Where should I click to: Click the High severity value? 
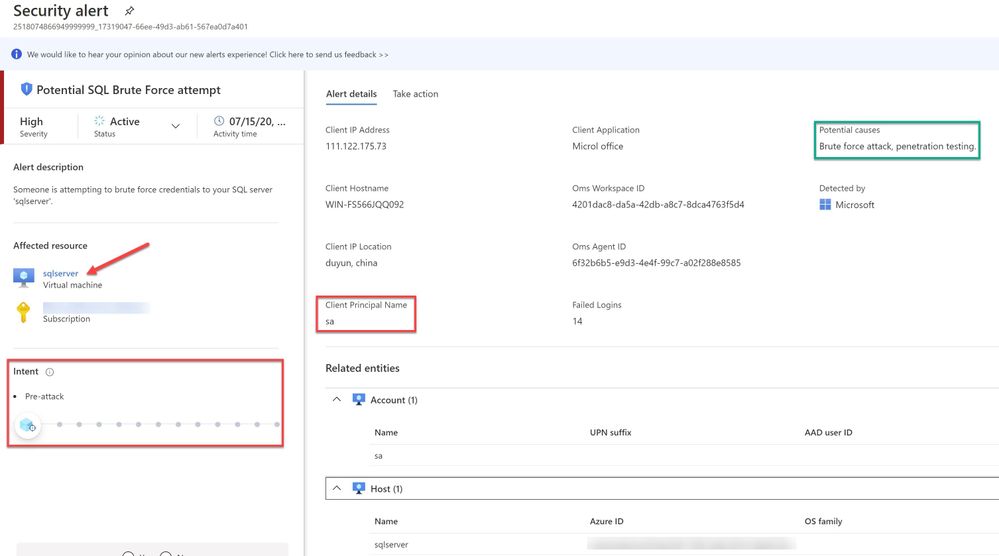[31, 121]
